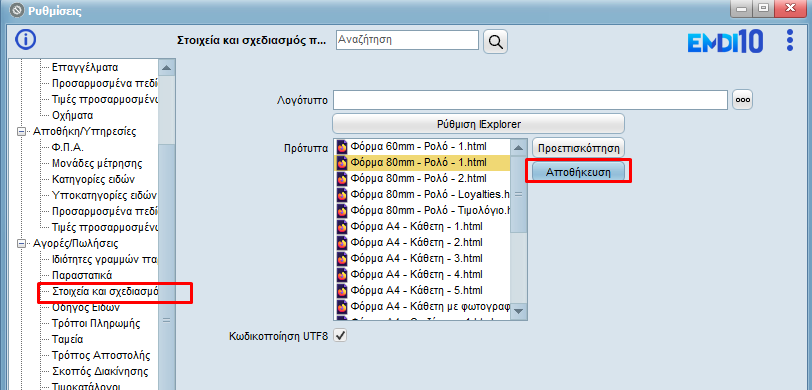Collapse the Αποθήκη/Υπηρεσίες tree node

[22, 132]
